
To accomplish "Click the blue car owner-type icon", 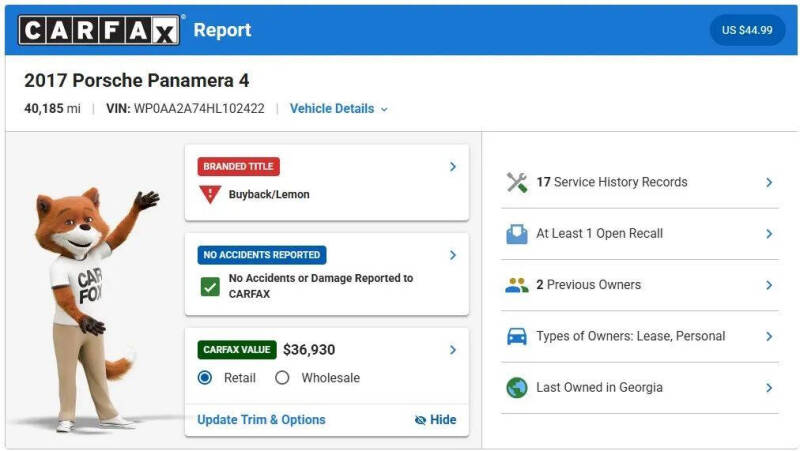I will tap(516, 336).
